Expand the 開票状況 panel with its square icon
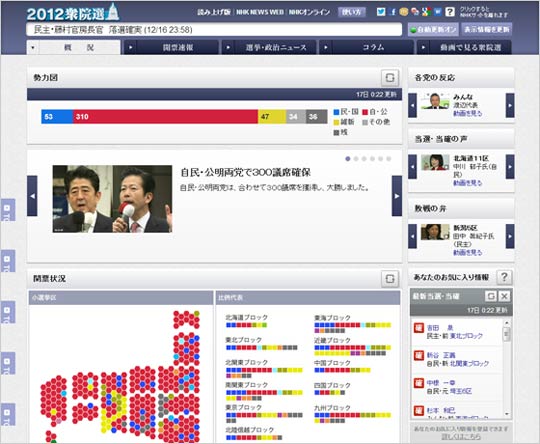Image resolution: width=540 pixels, height=444 pixels. point(390,278)
